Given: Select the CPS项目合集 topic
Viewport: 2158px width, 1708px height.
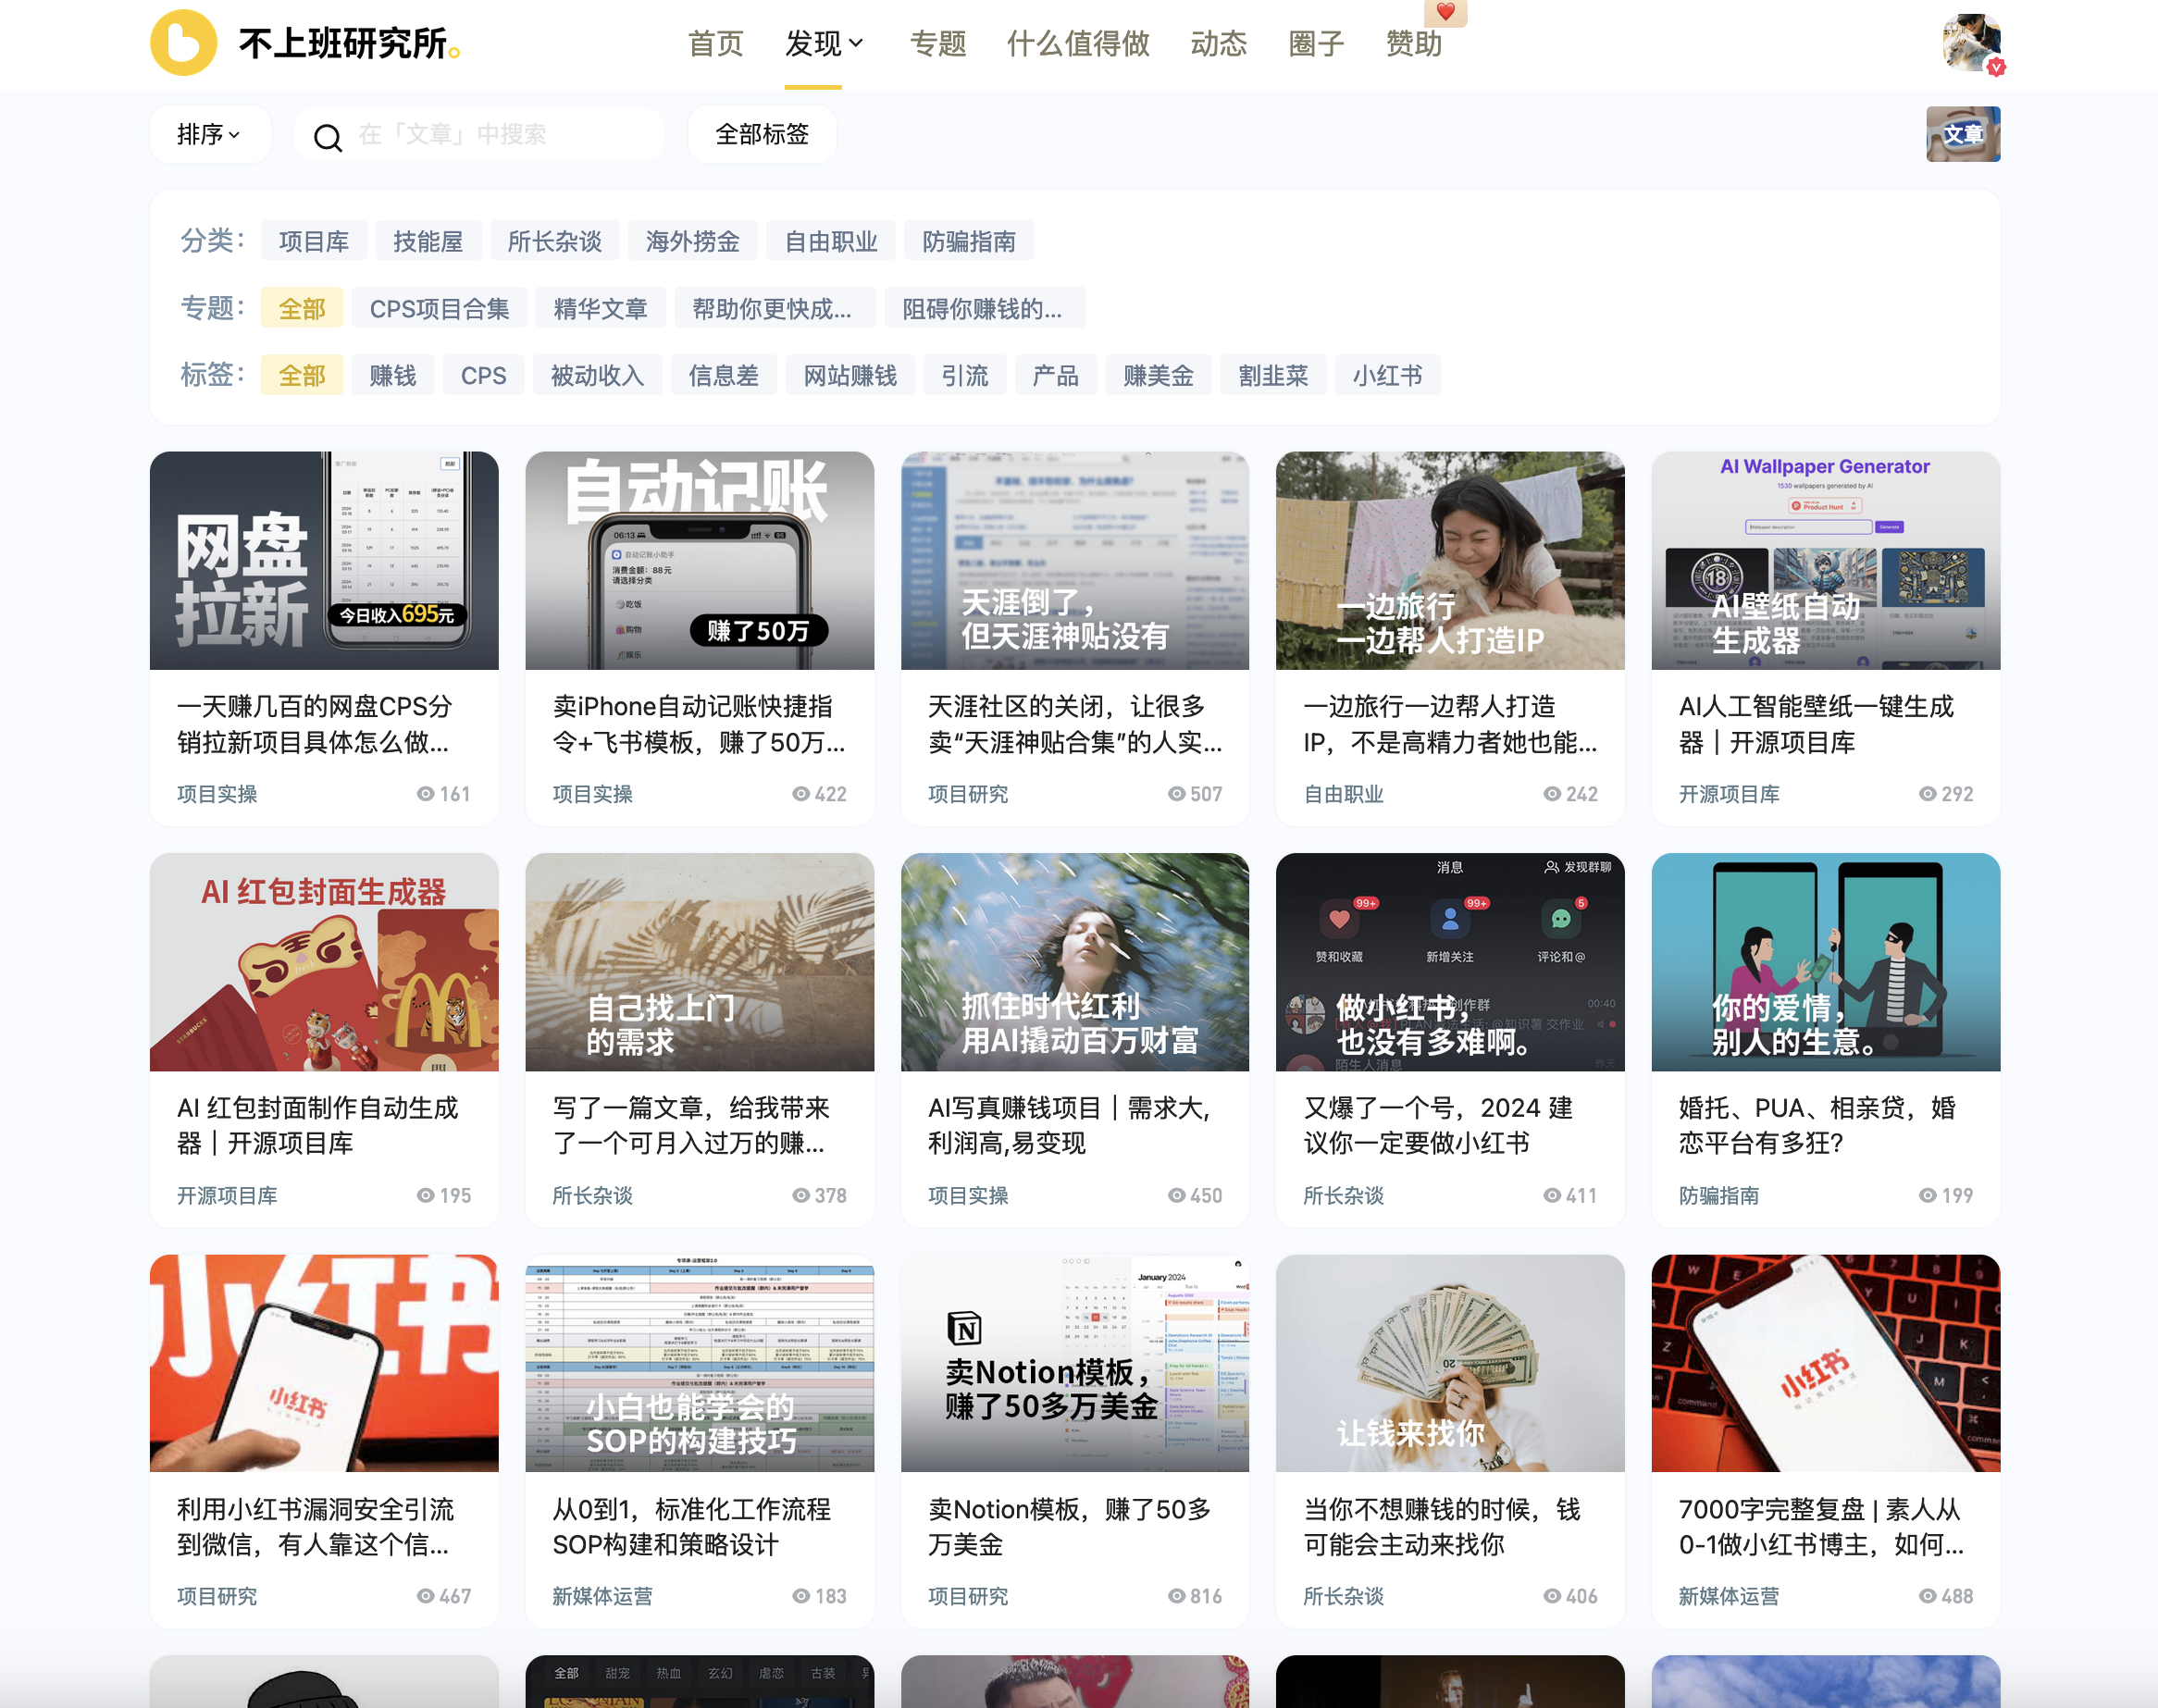Looking at the screenshot, I should click(x=440, y=308).
